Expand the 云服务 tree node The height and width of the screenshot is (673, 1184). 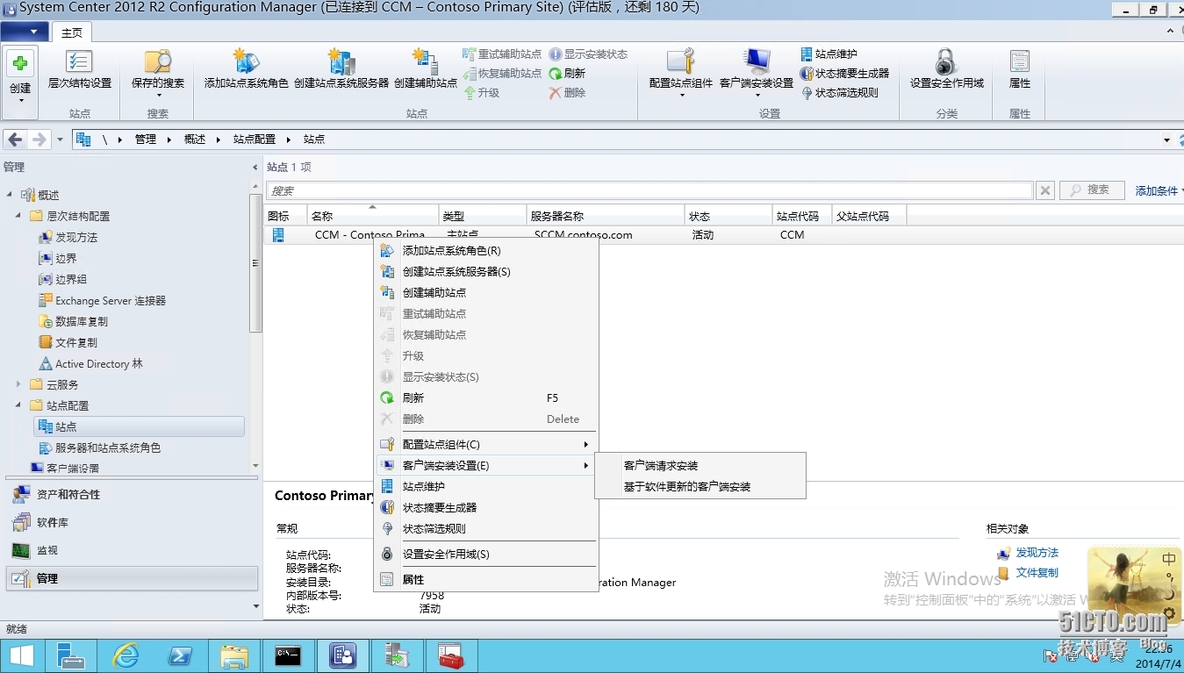click(18, 384)
